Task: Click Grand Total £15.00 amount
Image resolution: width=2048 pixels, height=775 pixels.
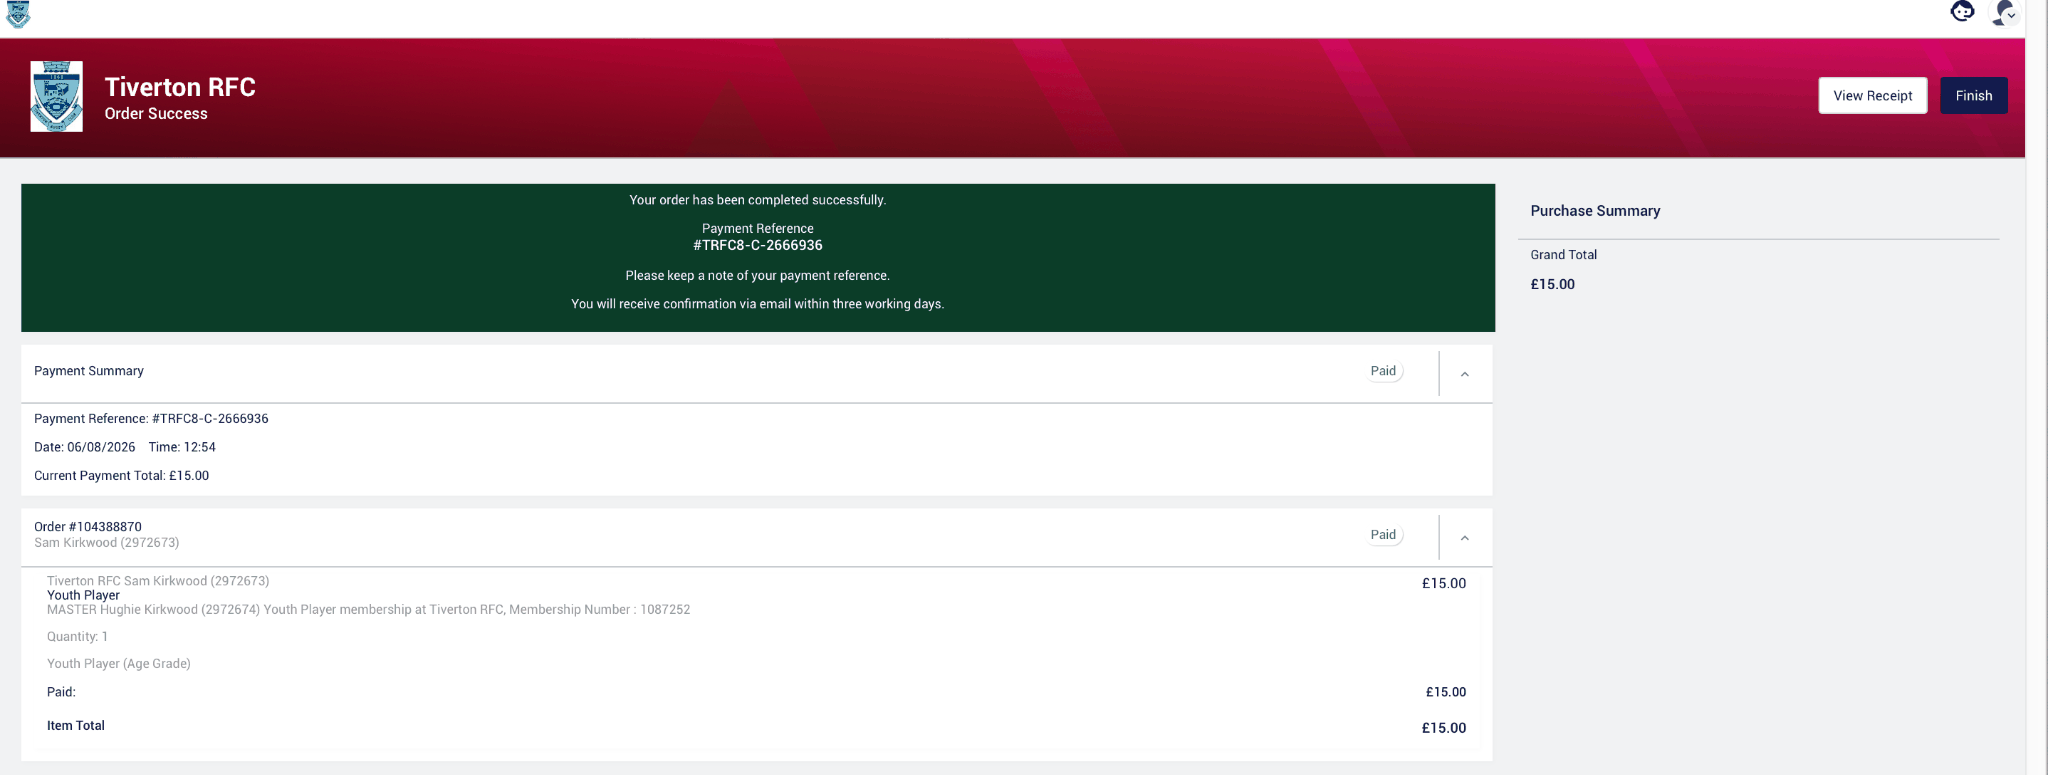Action: pos(1552,285)
